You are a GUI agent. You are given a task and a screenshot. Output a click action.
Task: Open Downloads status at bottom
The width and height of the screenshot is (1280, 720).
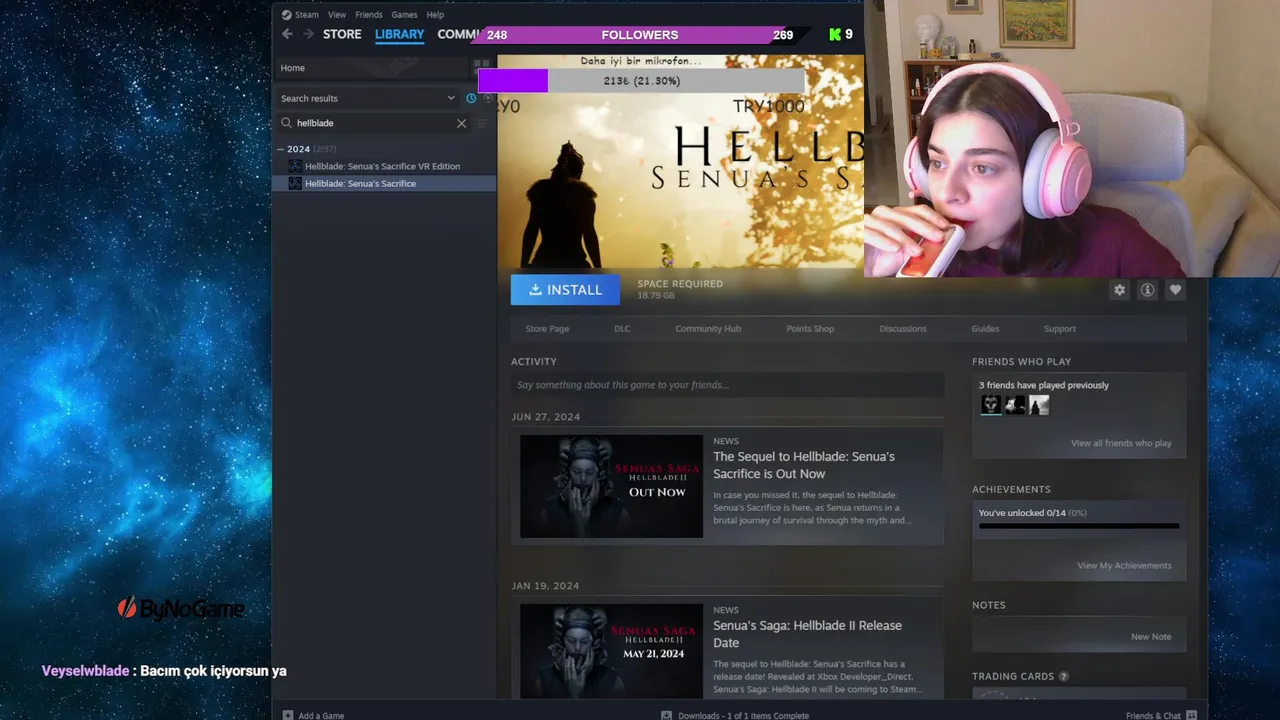(735, 715)
